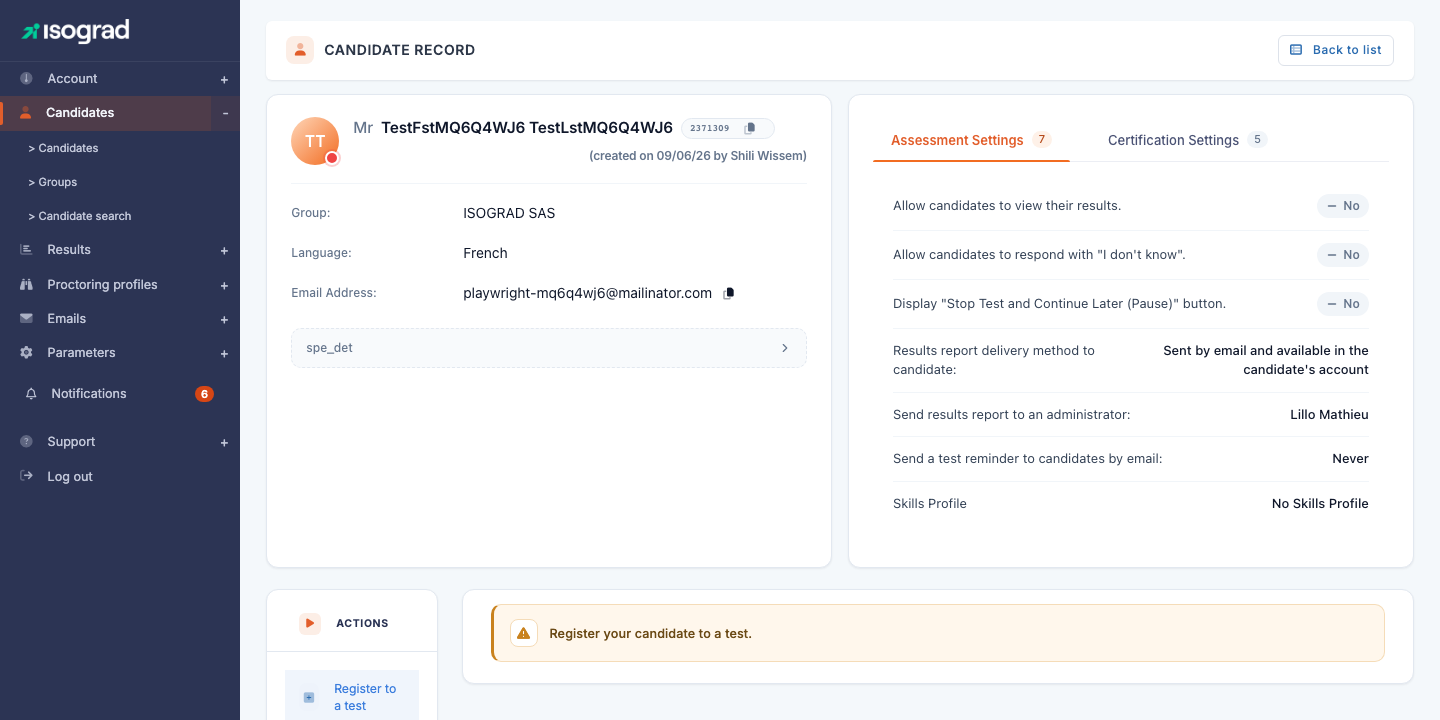This screenshot has width=1440, height=720.
Task: Expand the Account menu plus sign
Action: point(224,79)
